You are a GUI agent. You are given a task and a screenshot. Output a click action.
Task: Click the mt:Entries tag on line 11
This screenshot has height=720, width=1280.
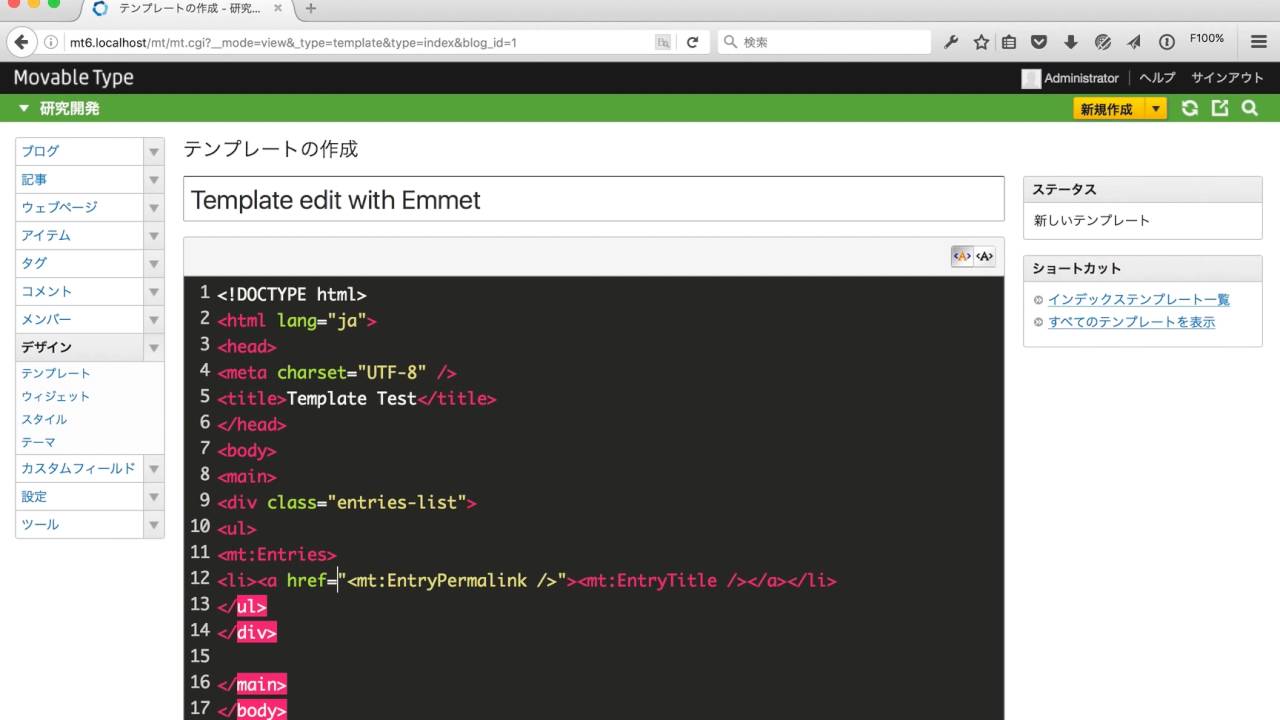point(277,554)
